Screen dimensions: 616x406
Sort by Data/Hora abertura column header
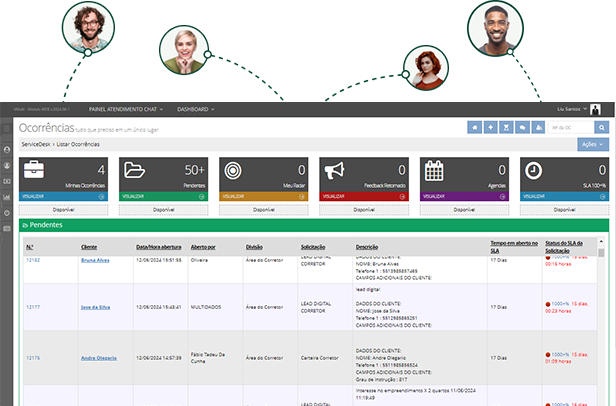click(158, 246)
